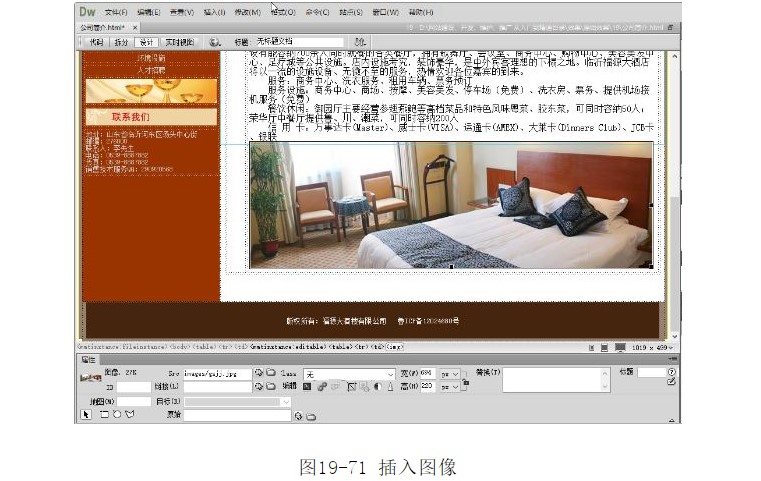The height and width of the screenshot is (481, 761).
Task: Click the 人才招聘 navigation link
Action: point(151,71)
